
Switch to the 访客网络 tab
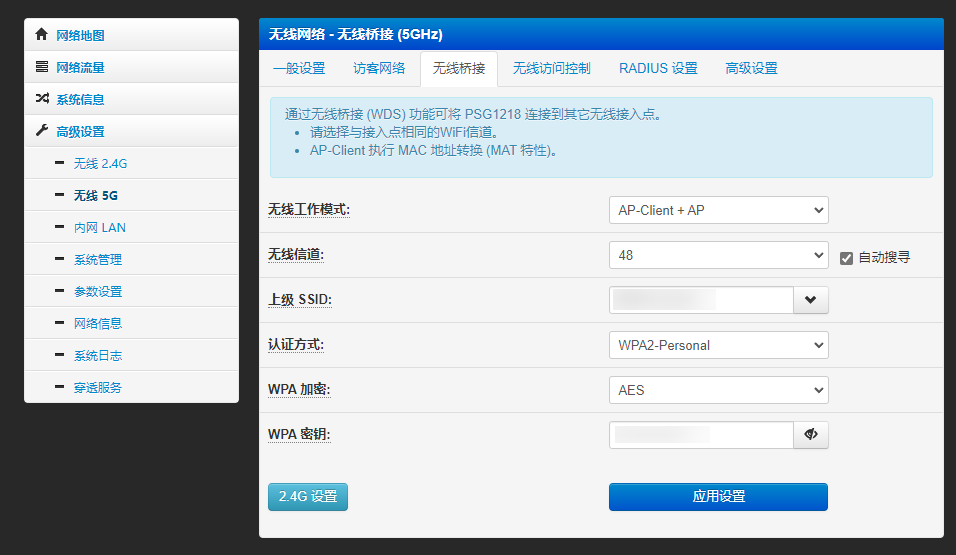379,69
